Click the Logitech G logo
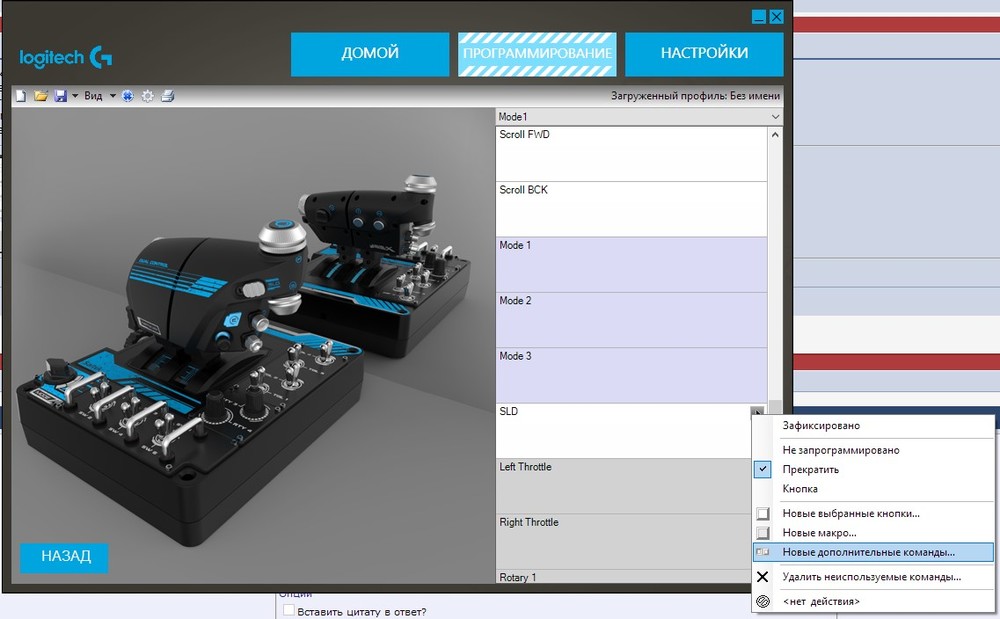This screenshot has width=1000, height=619. (x=66, y=58)
